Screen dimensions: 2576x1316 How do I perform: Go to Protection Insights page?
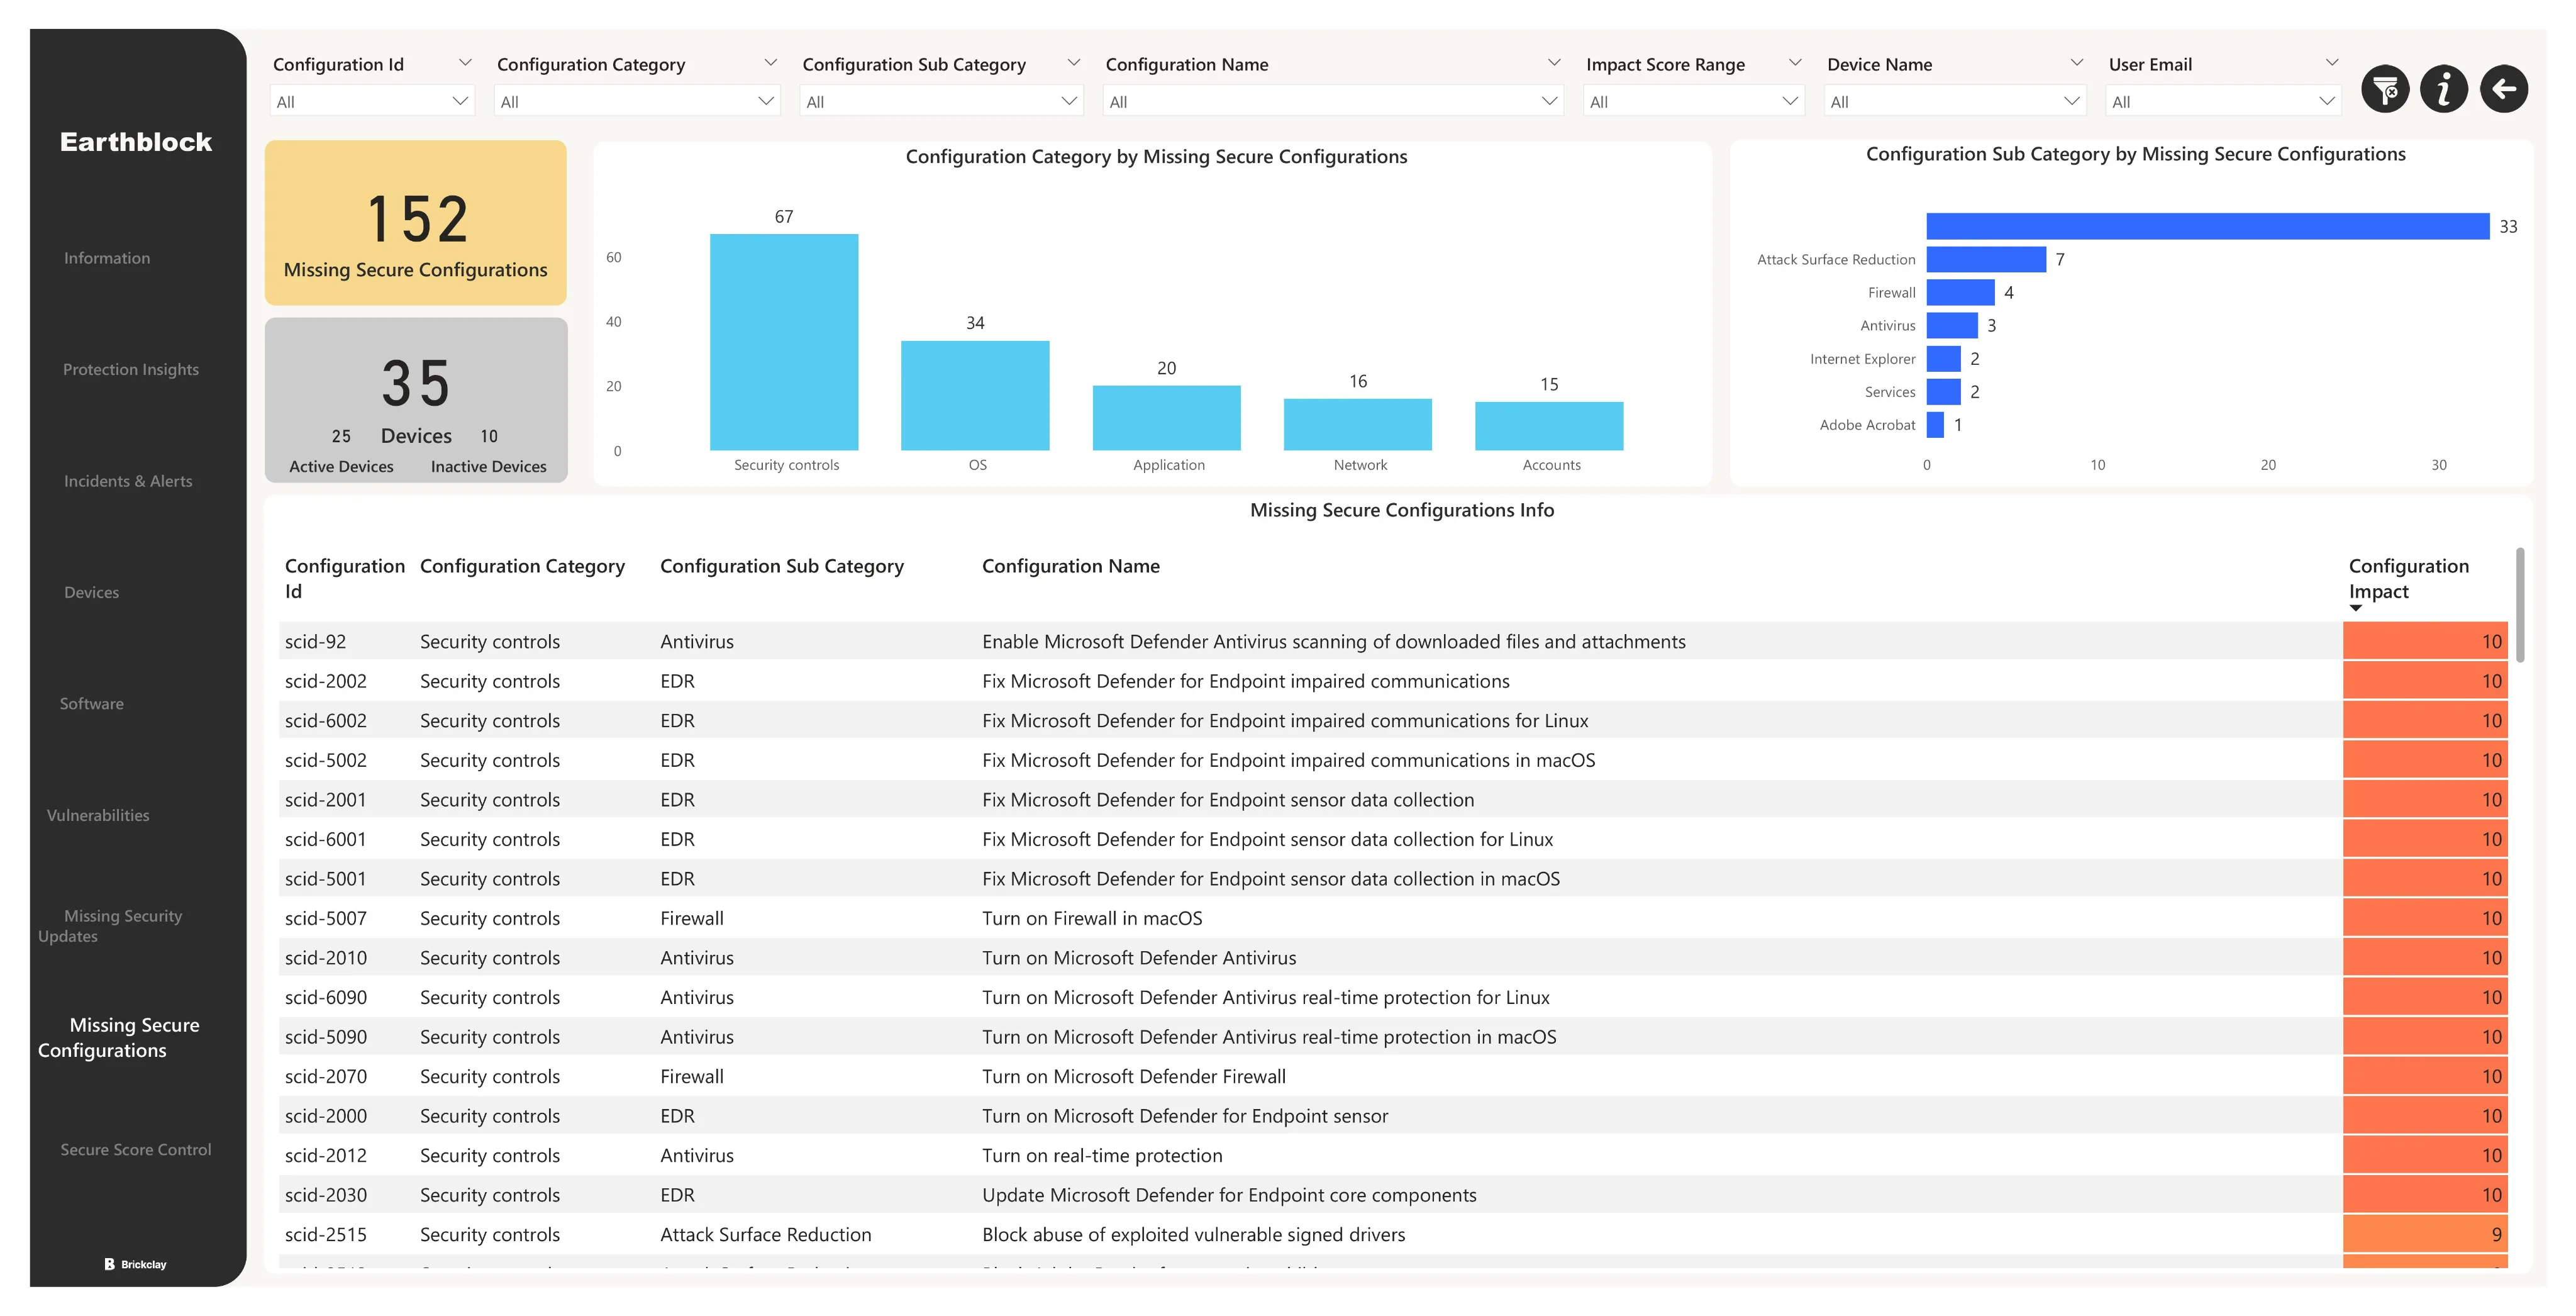131,369
